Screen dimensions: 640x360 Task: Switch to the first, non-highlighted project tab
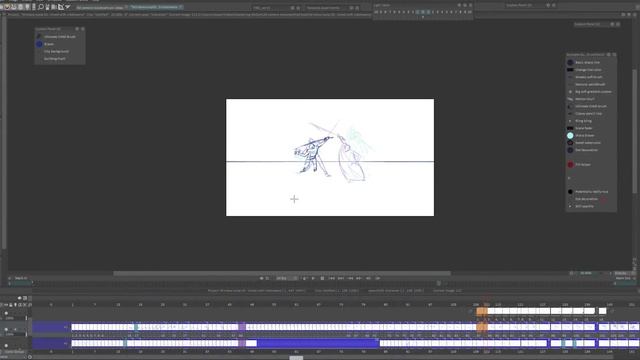(100, 7)
